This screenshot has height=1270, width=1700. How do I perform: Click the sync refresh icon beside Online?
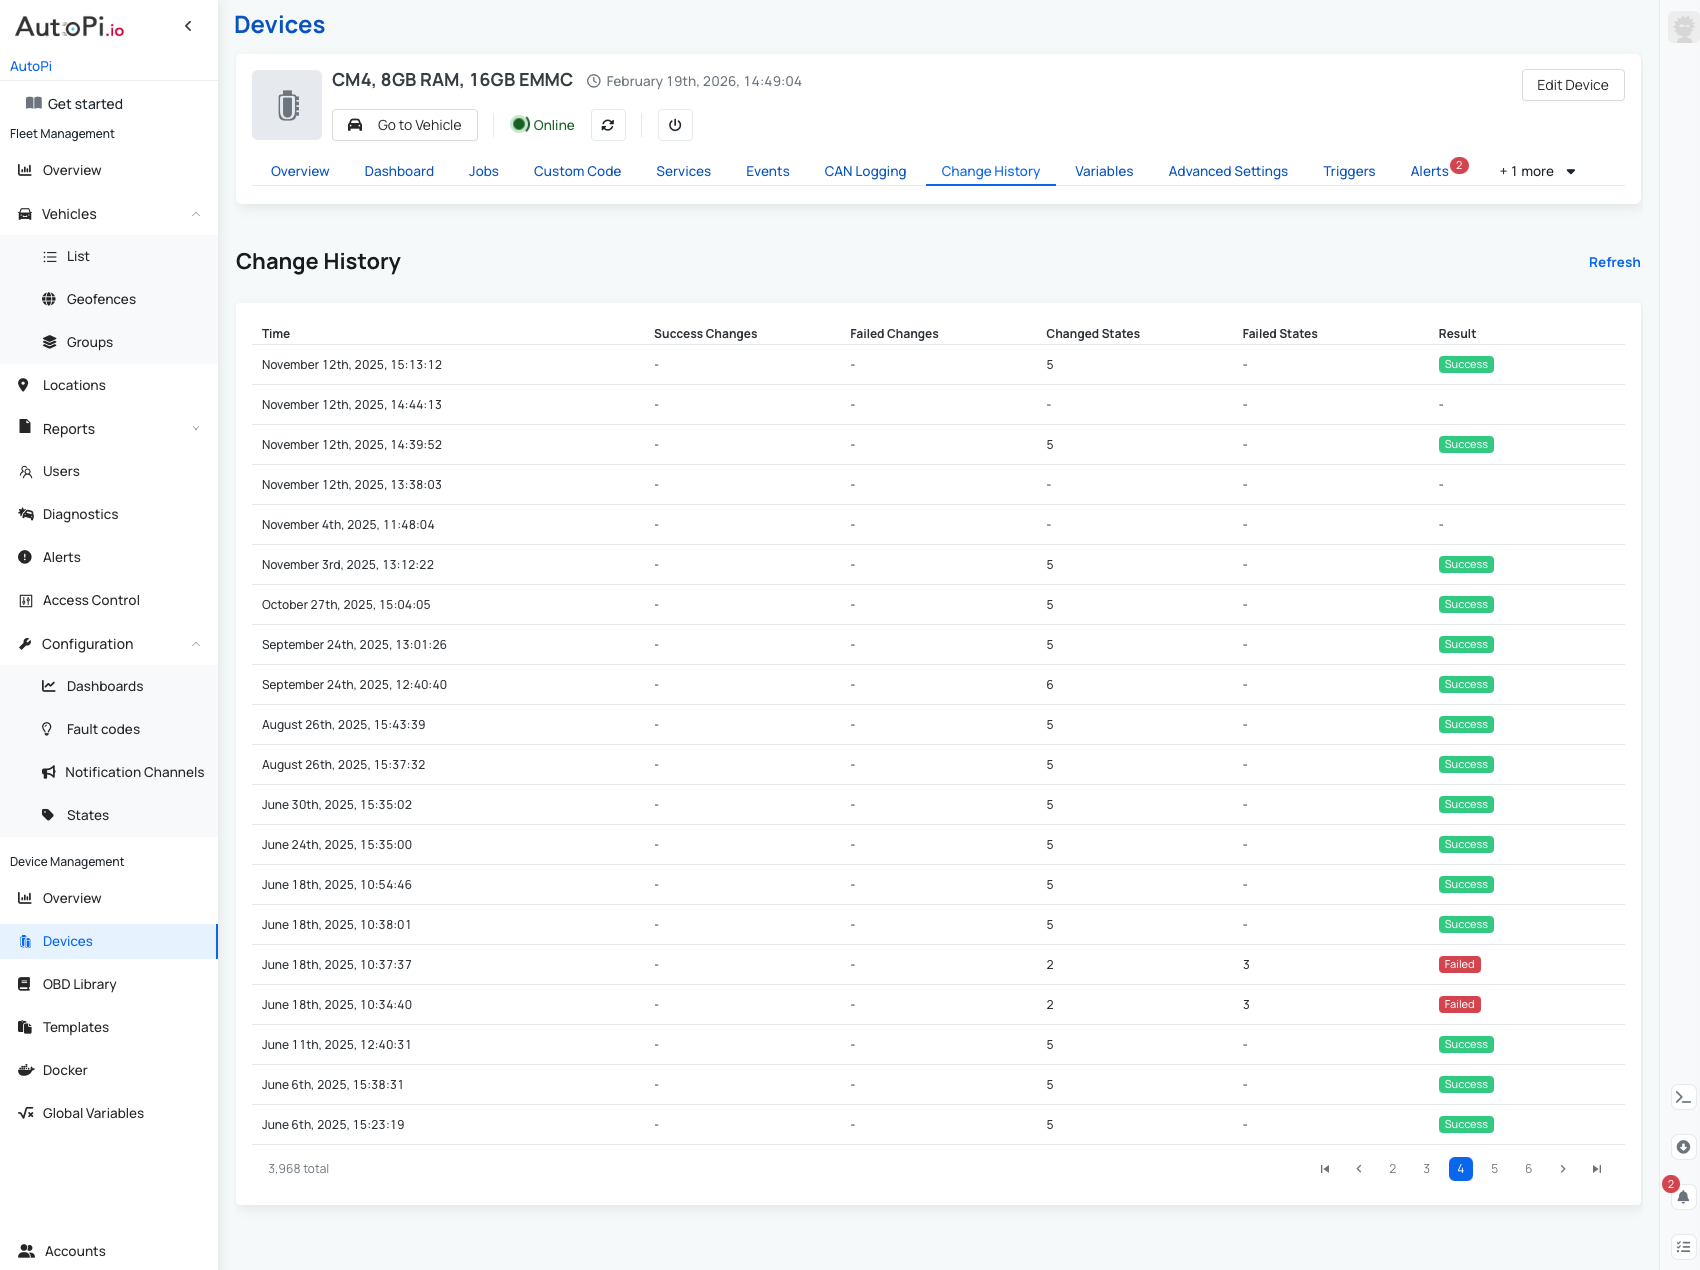[608, 125]
